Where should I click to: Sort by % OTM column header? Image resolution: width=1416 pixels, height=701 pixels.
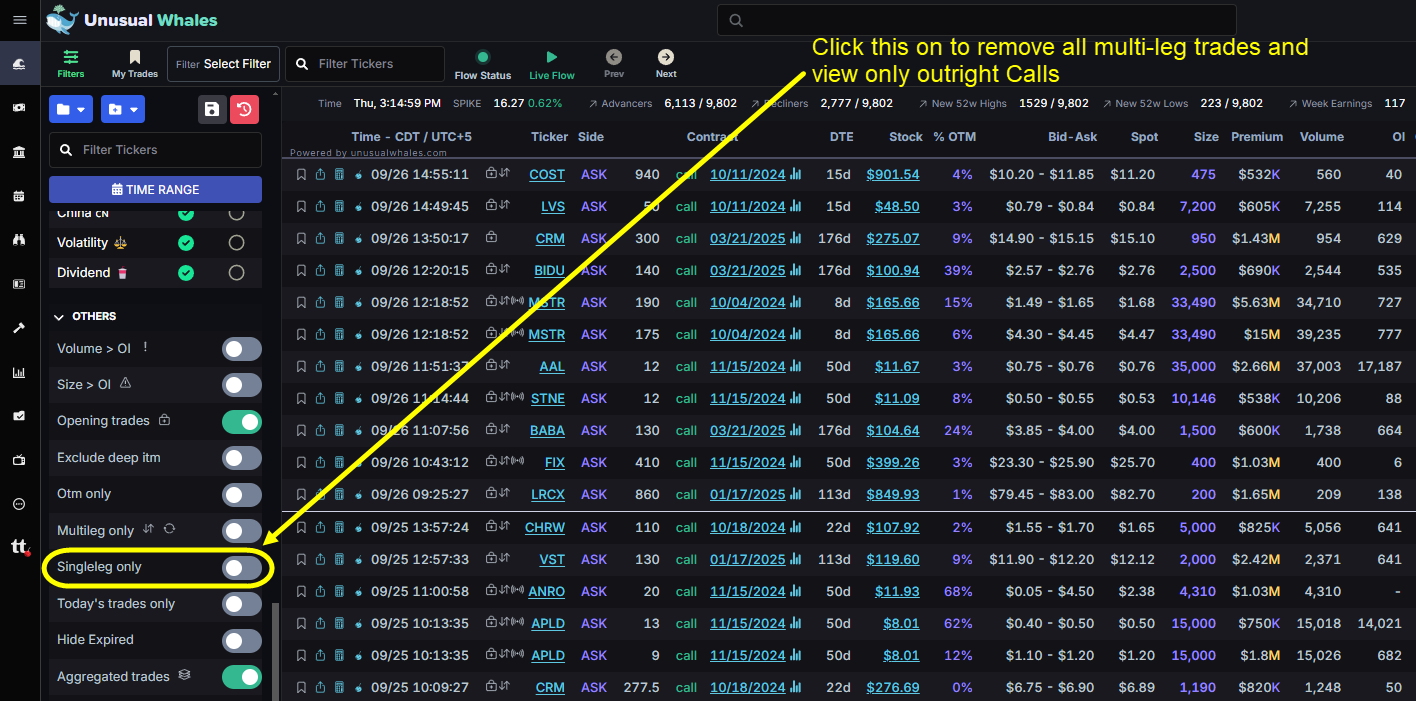(x=954, y=137)
